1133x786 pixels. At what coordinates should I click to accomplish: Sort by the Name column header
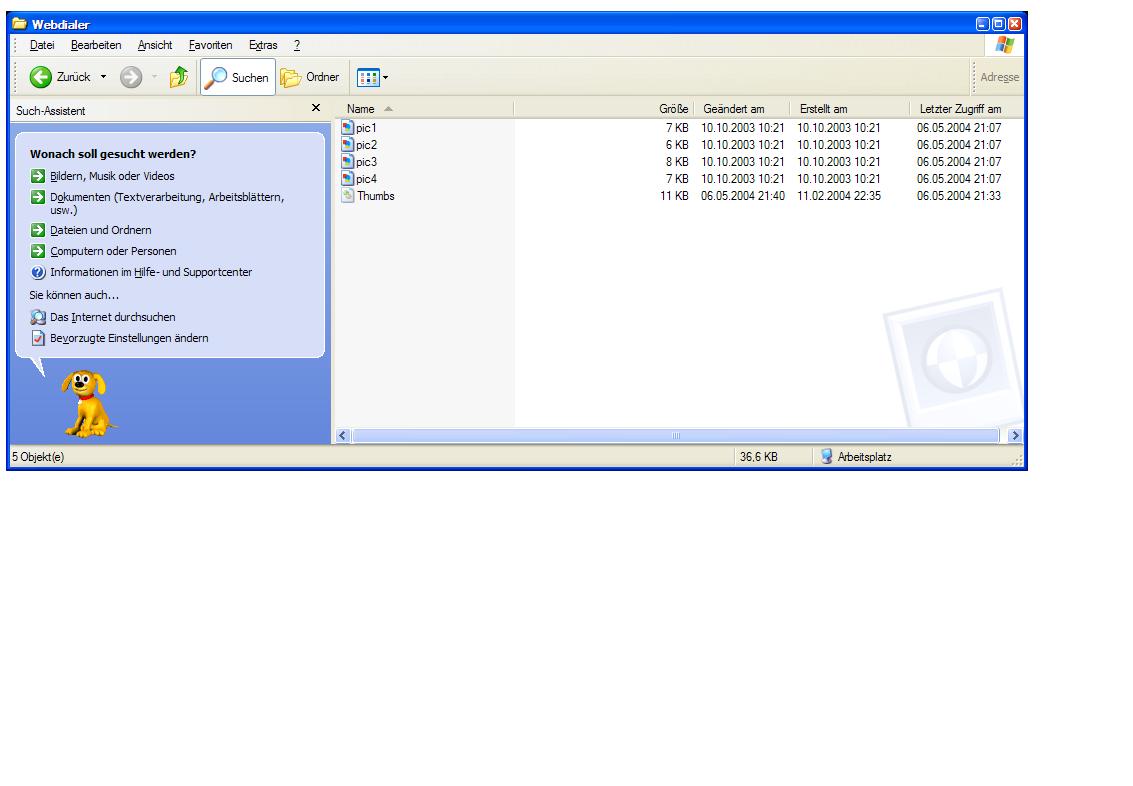click(x=426, y=108)
